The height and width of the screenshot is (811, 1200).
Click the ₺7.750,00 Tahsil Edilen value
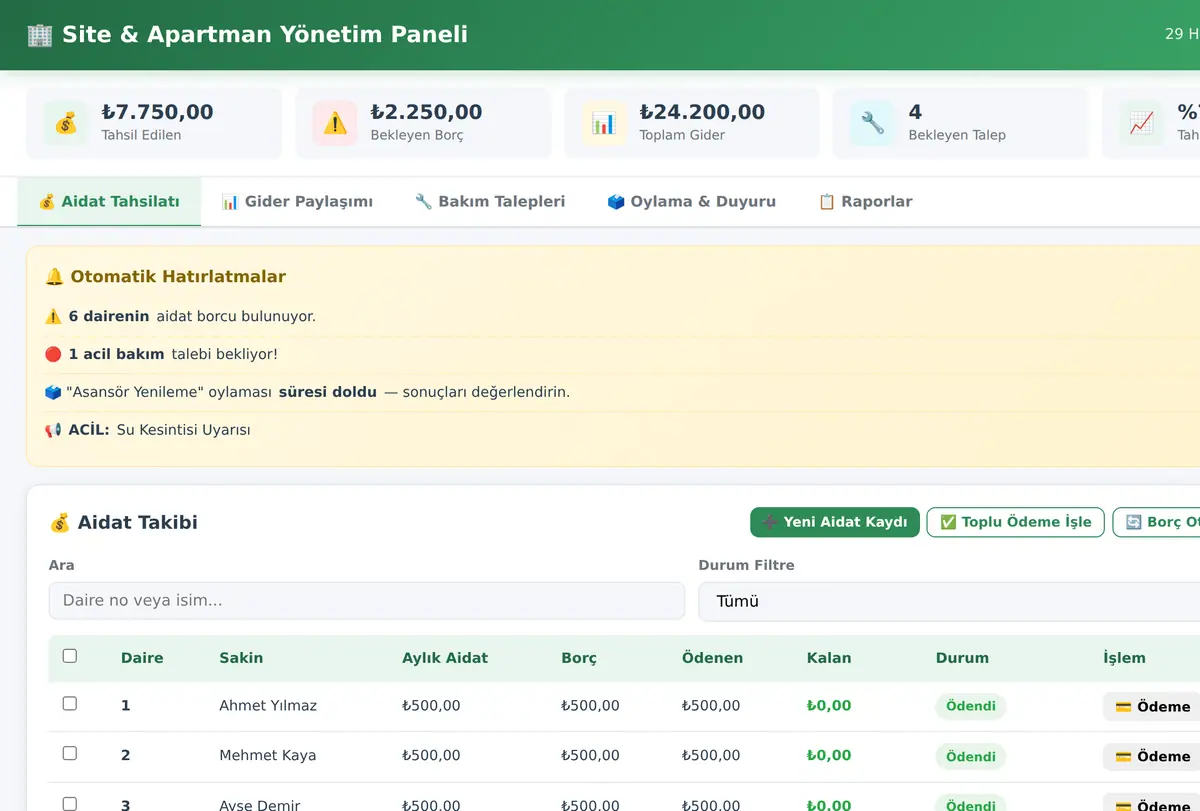(157, 112)
